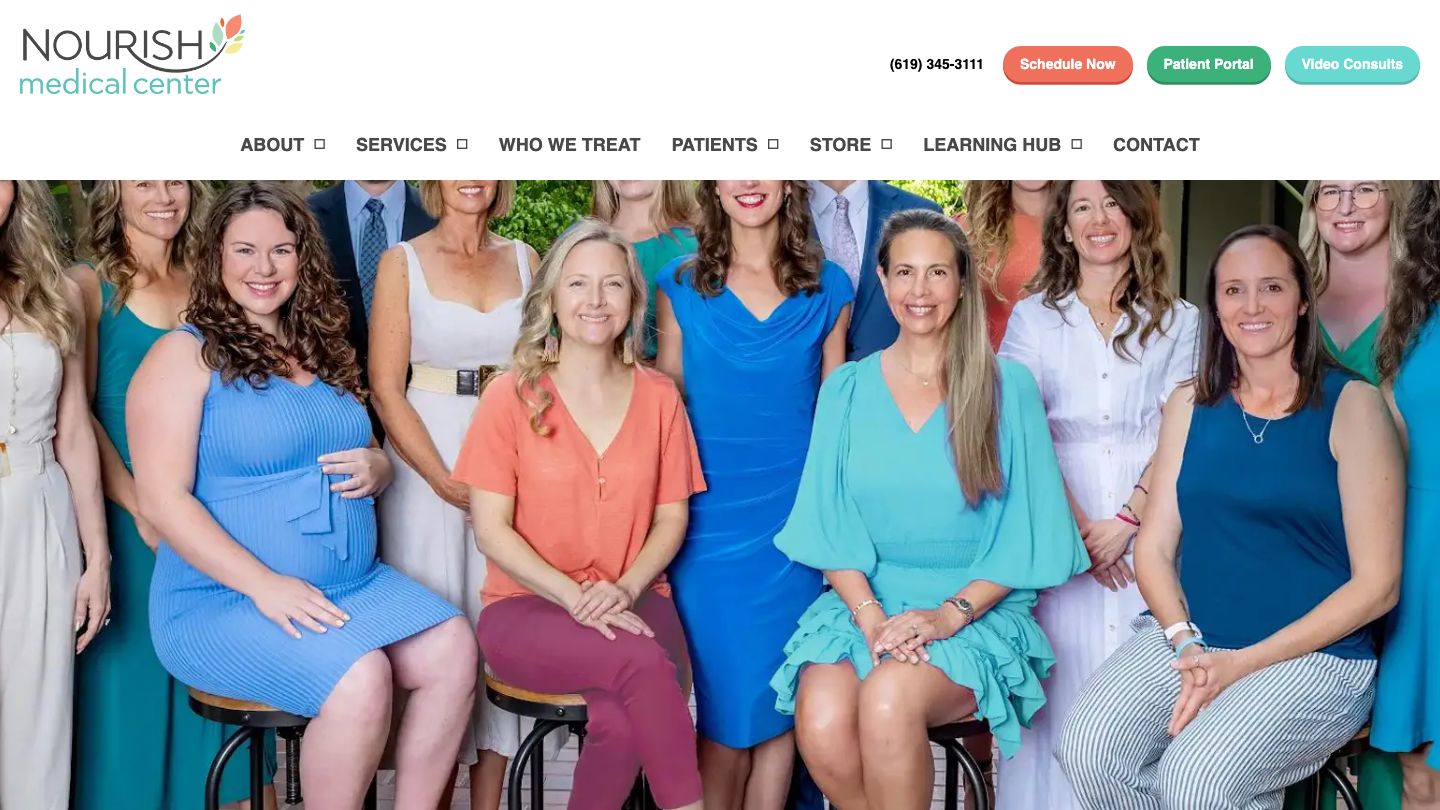Image resolution: width=1440 pixels, height=810 pixels.
Task: Go to the Who We Treat page
Action: pos(570,145)
